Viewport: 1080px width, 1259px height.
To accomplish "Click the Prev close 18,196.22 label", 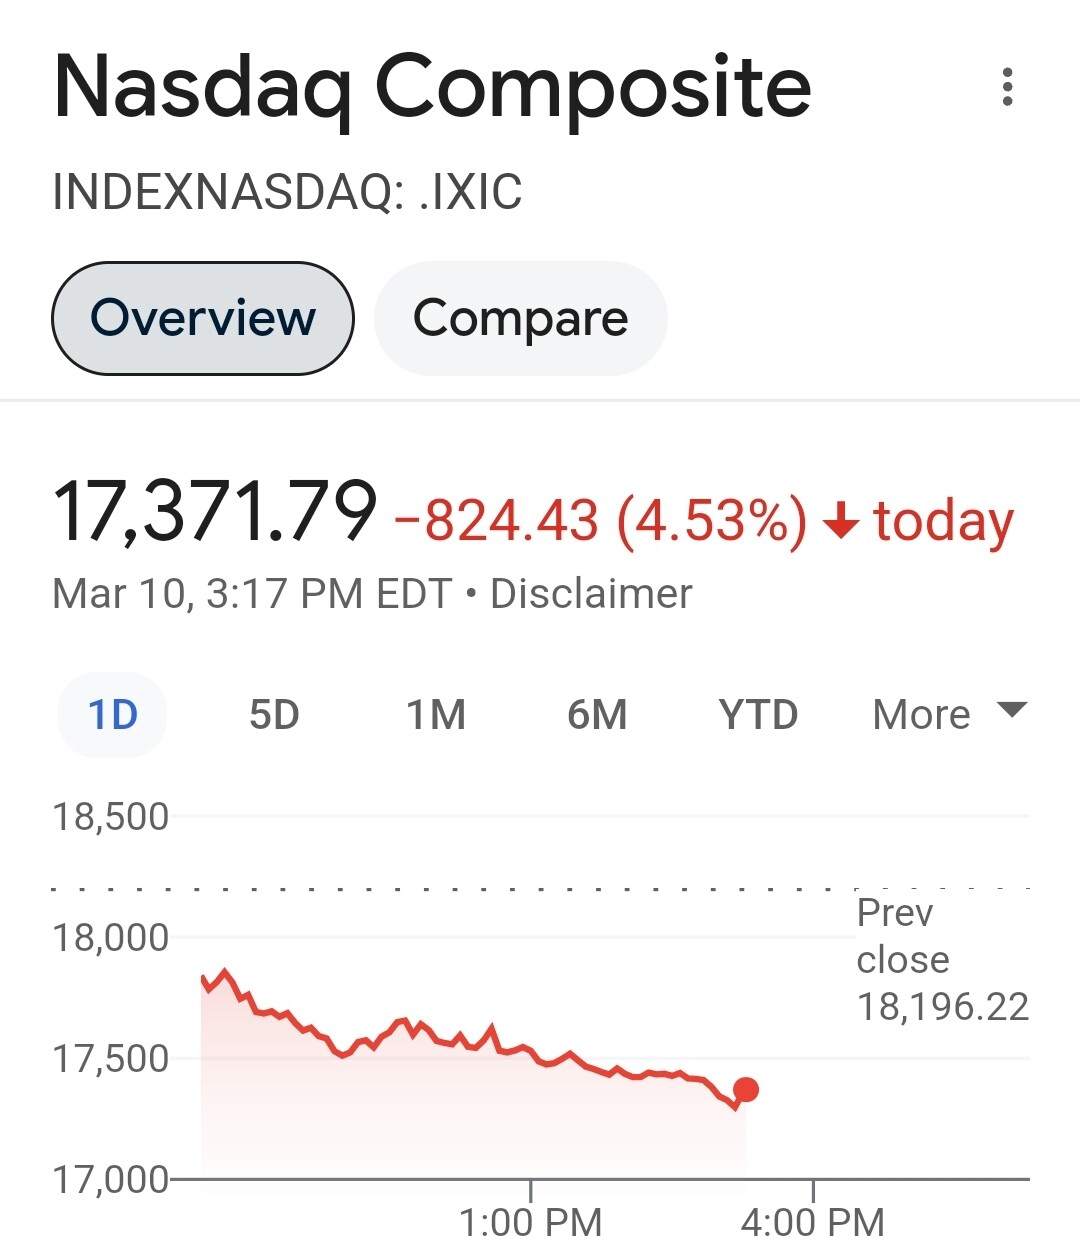I will tap(942, 959).
